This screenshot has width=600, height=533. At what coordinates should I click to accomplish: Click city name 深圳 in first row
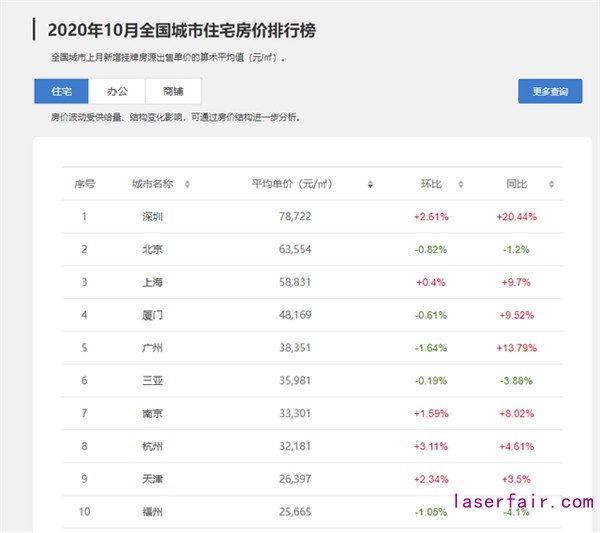[153, 216]
